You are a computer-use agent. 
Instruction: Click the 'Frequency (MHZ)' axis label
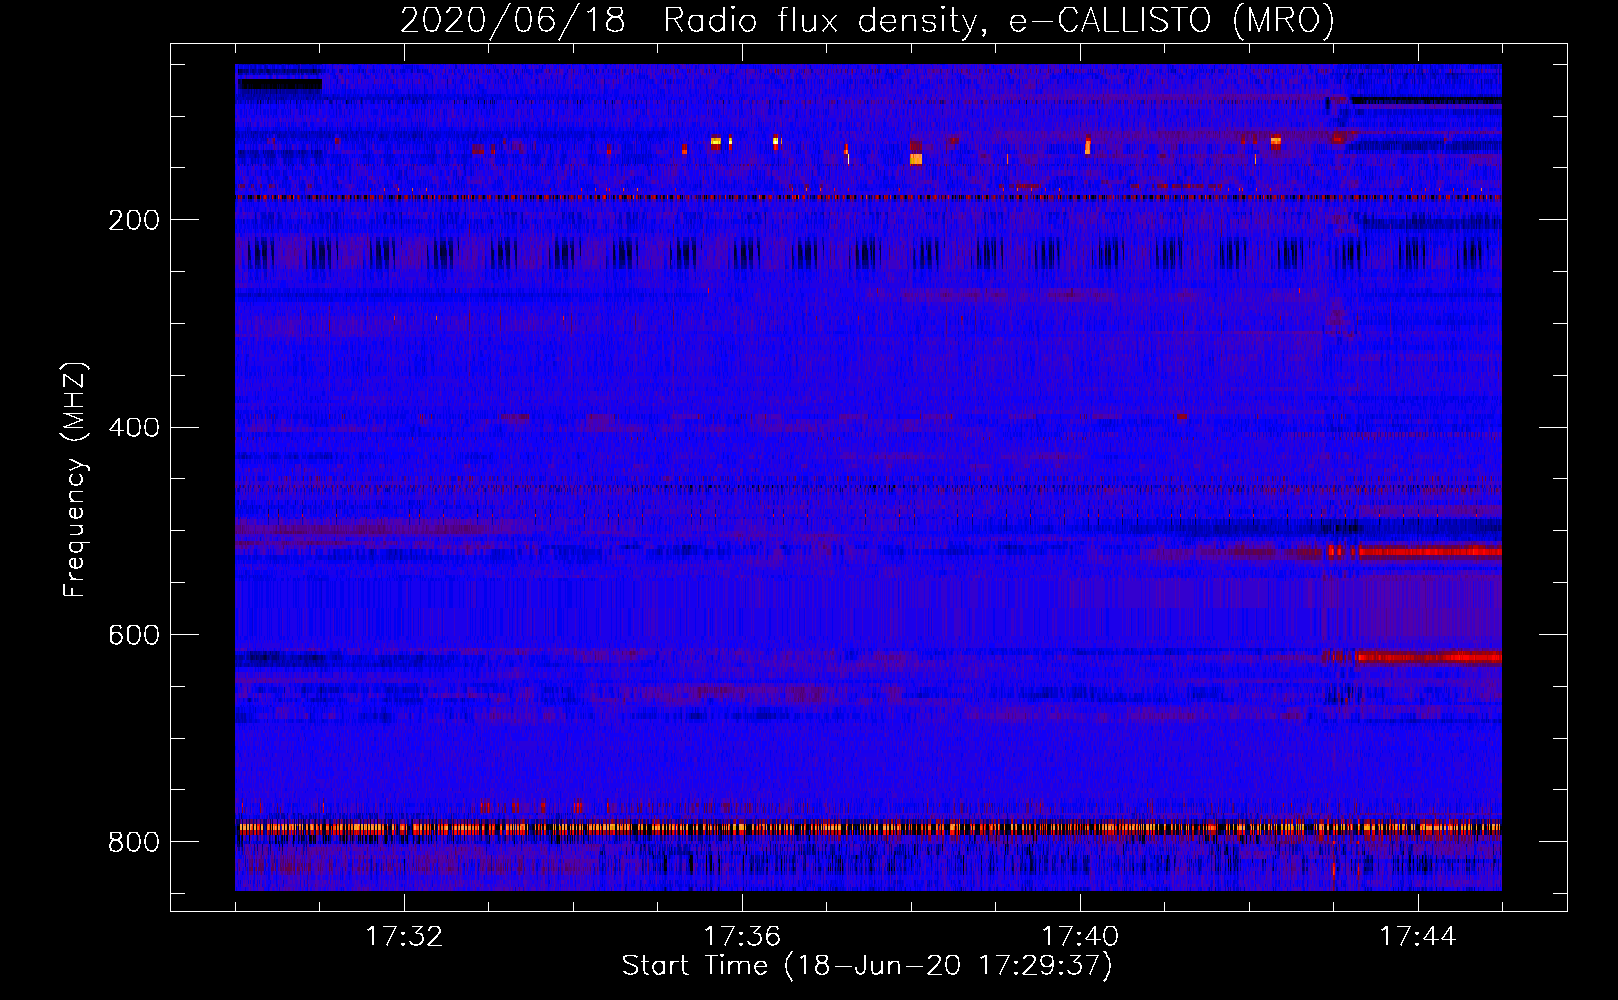coord(75,480)
